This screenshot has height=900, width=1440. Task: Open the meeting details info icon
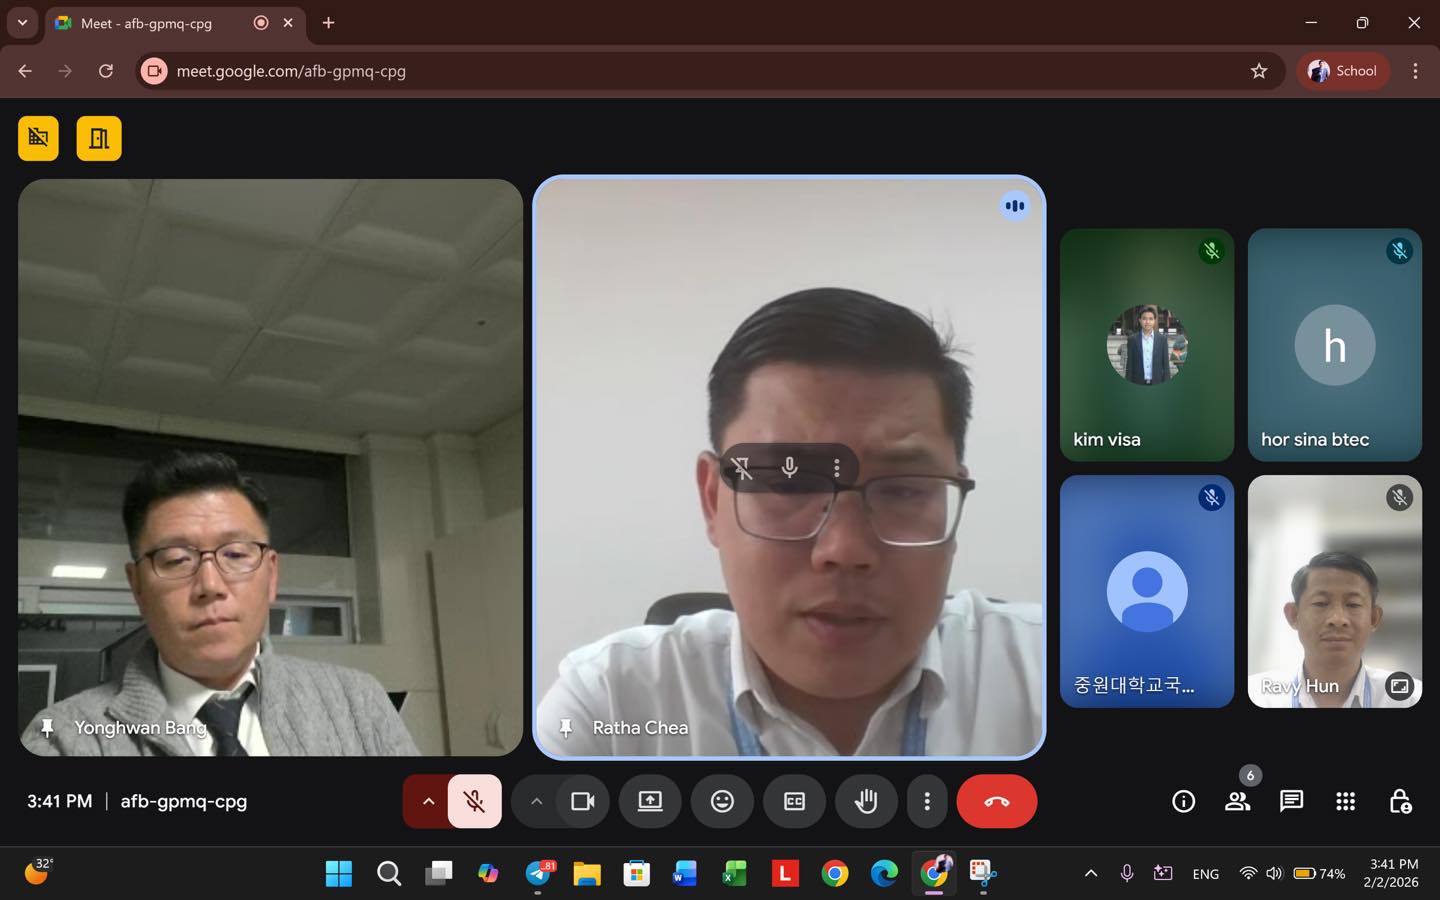click(1183, 801)
